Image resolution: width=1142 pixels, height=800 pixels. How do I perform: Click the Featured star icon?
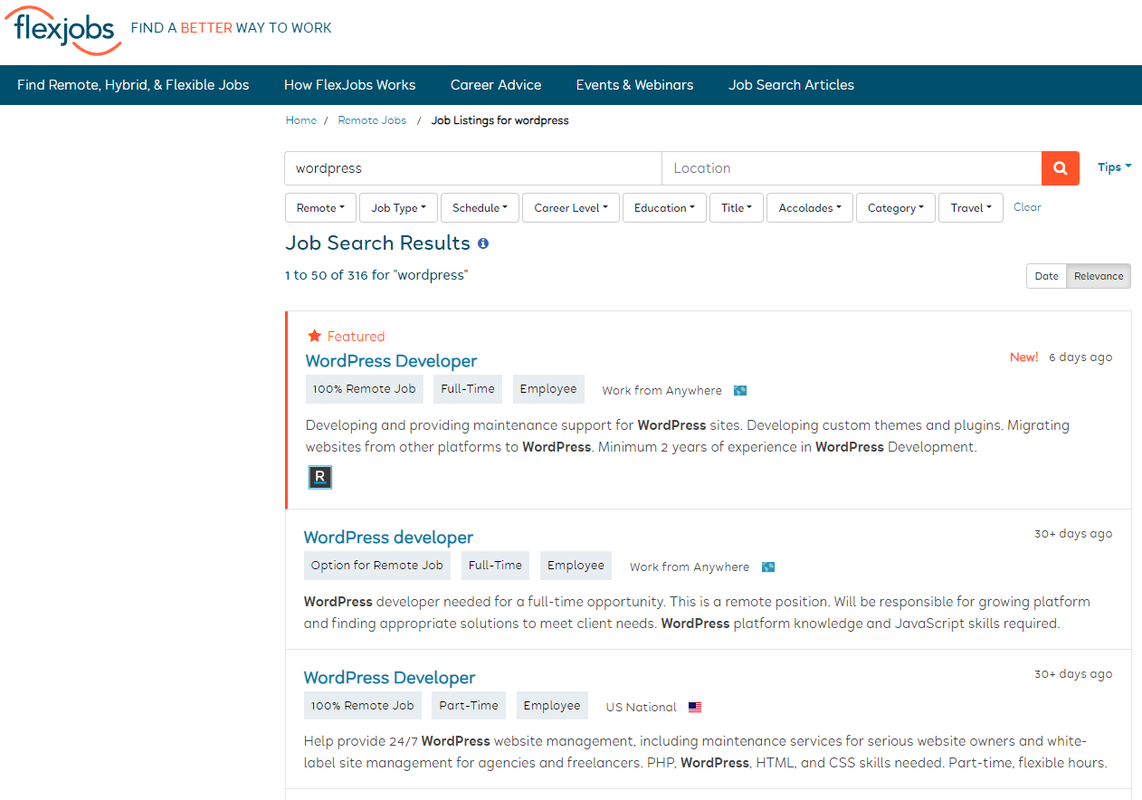(315, 336)
